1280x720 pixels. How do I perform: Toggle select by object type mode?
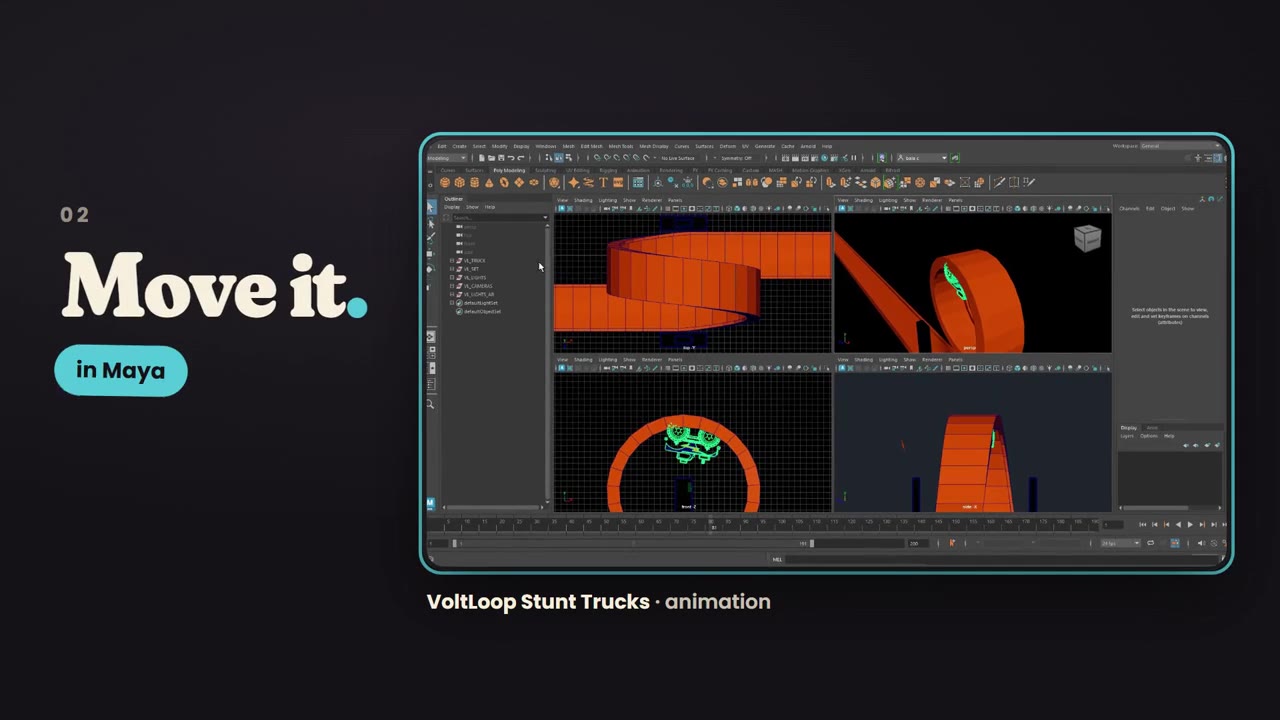click(x=559, y=158)
